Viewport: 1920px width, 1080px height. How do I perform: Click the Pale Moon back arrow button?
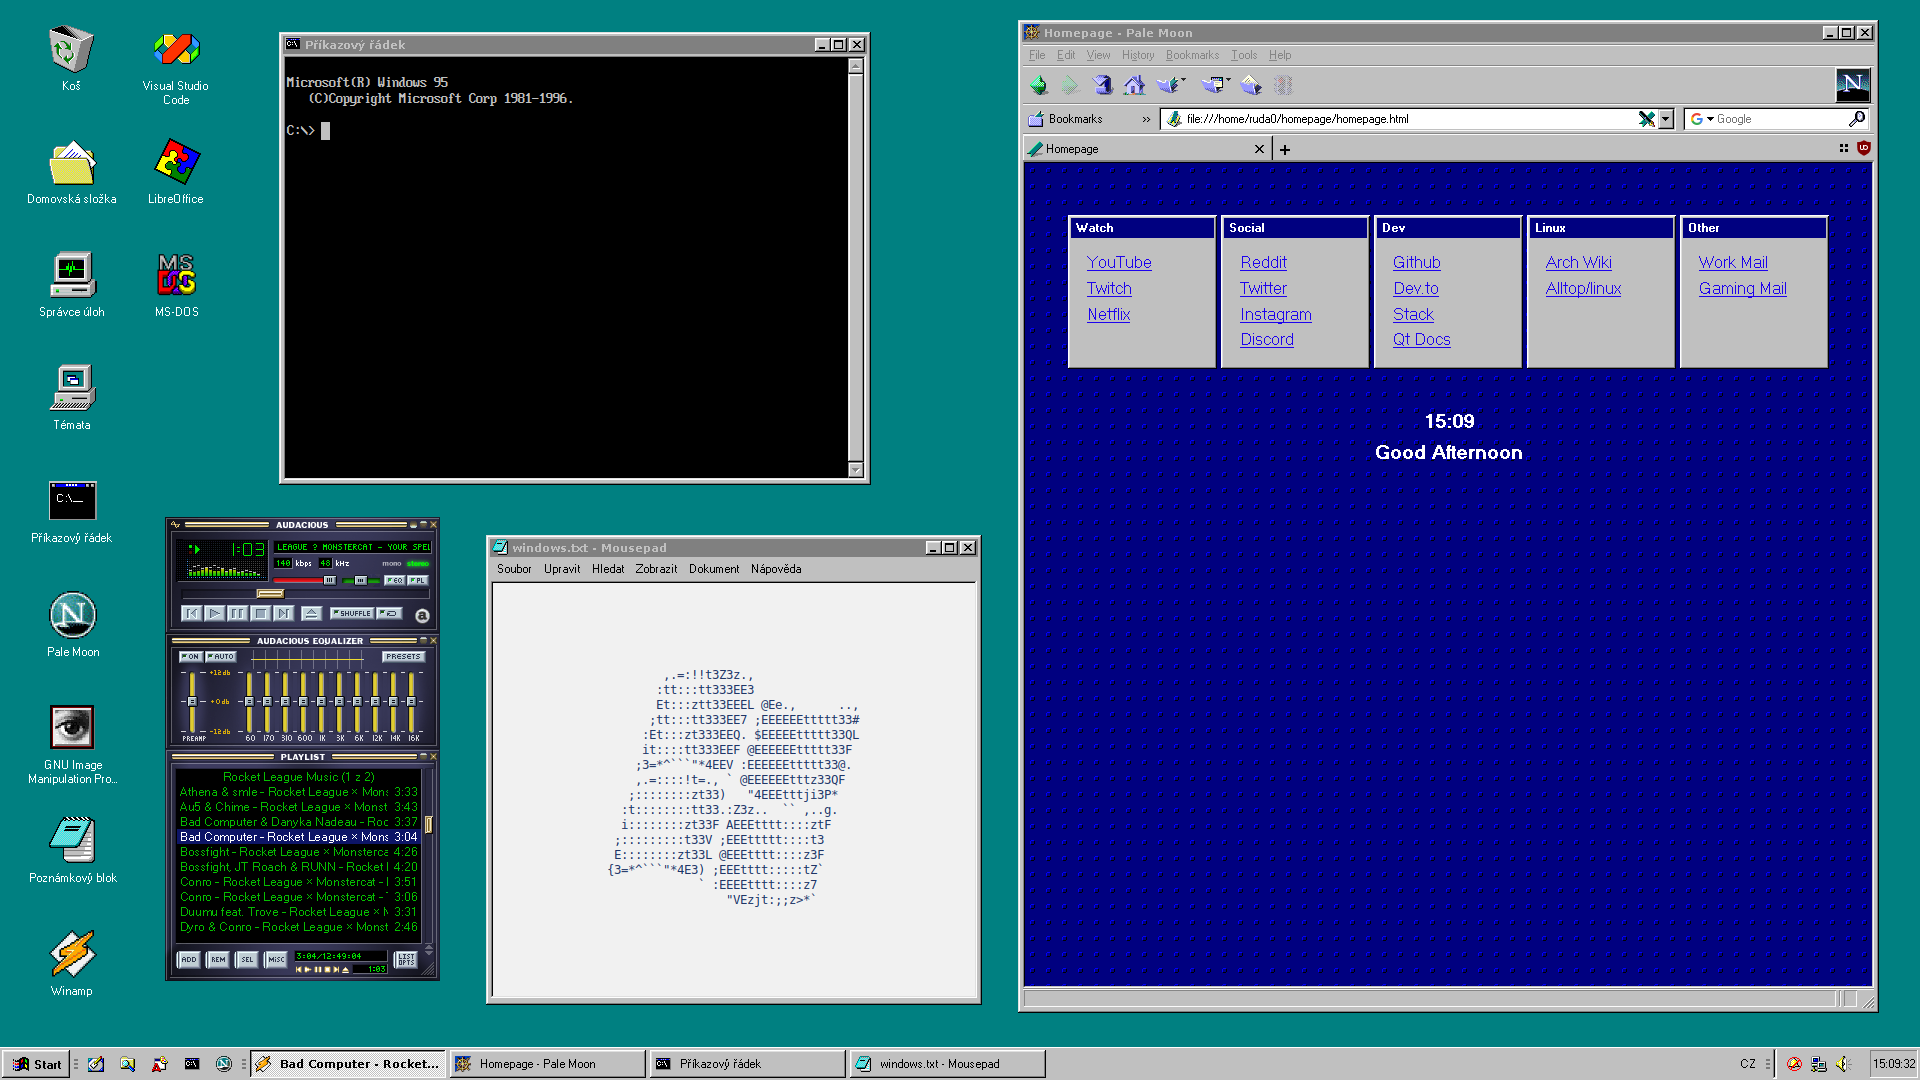point(1039,85)
